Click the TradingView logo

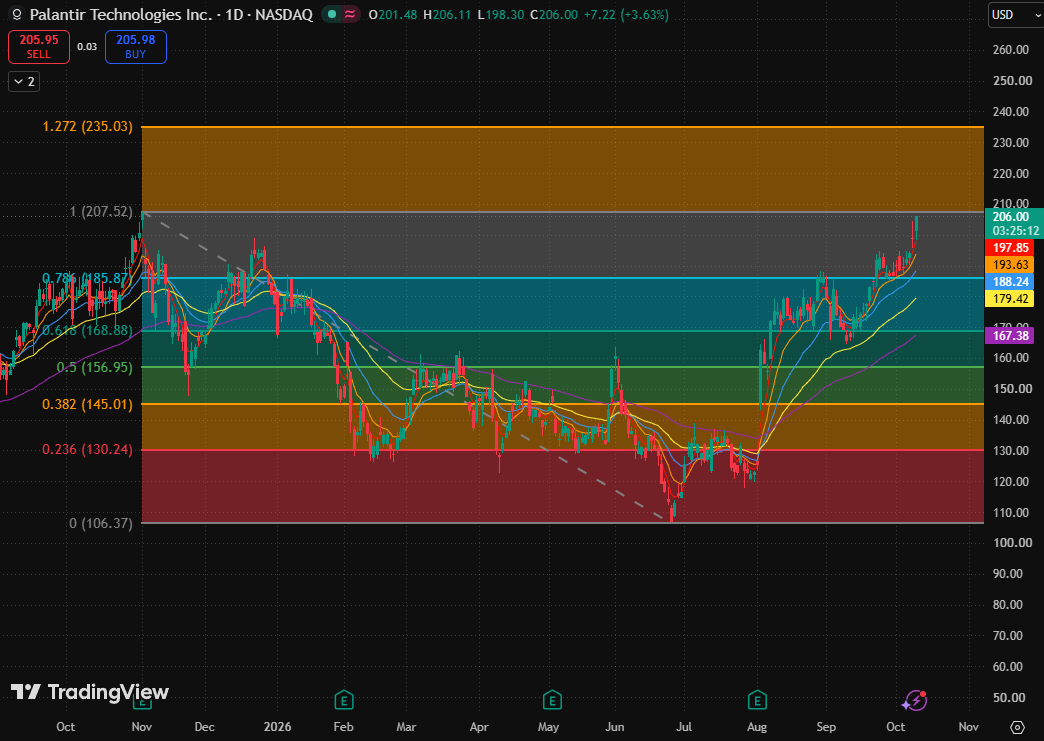(90, 692)
